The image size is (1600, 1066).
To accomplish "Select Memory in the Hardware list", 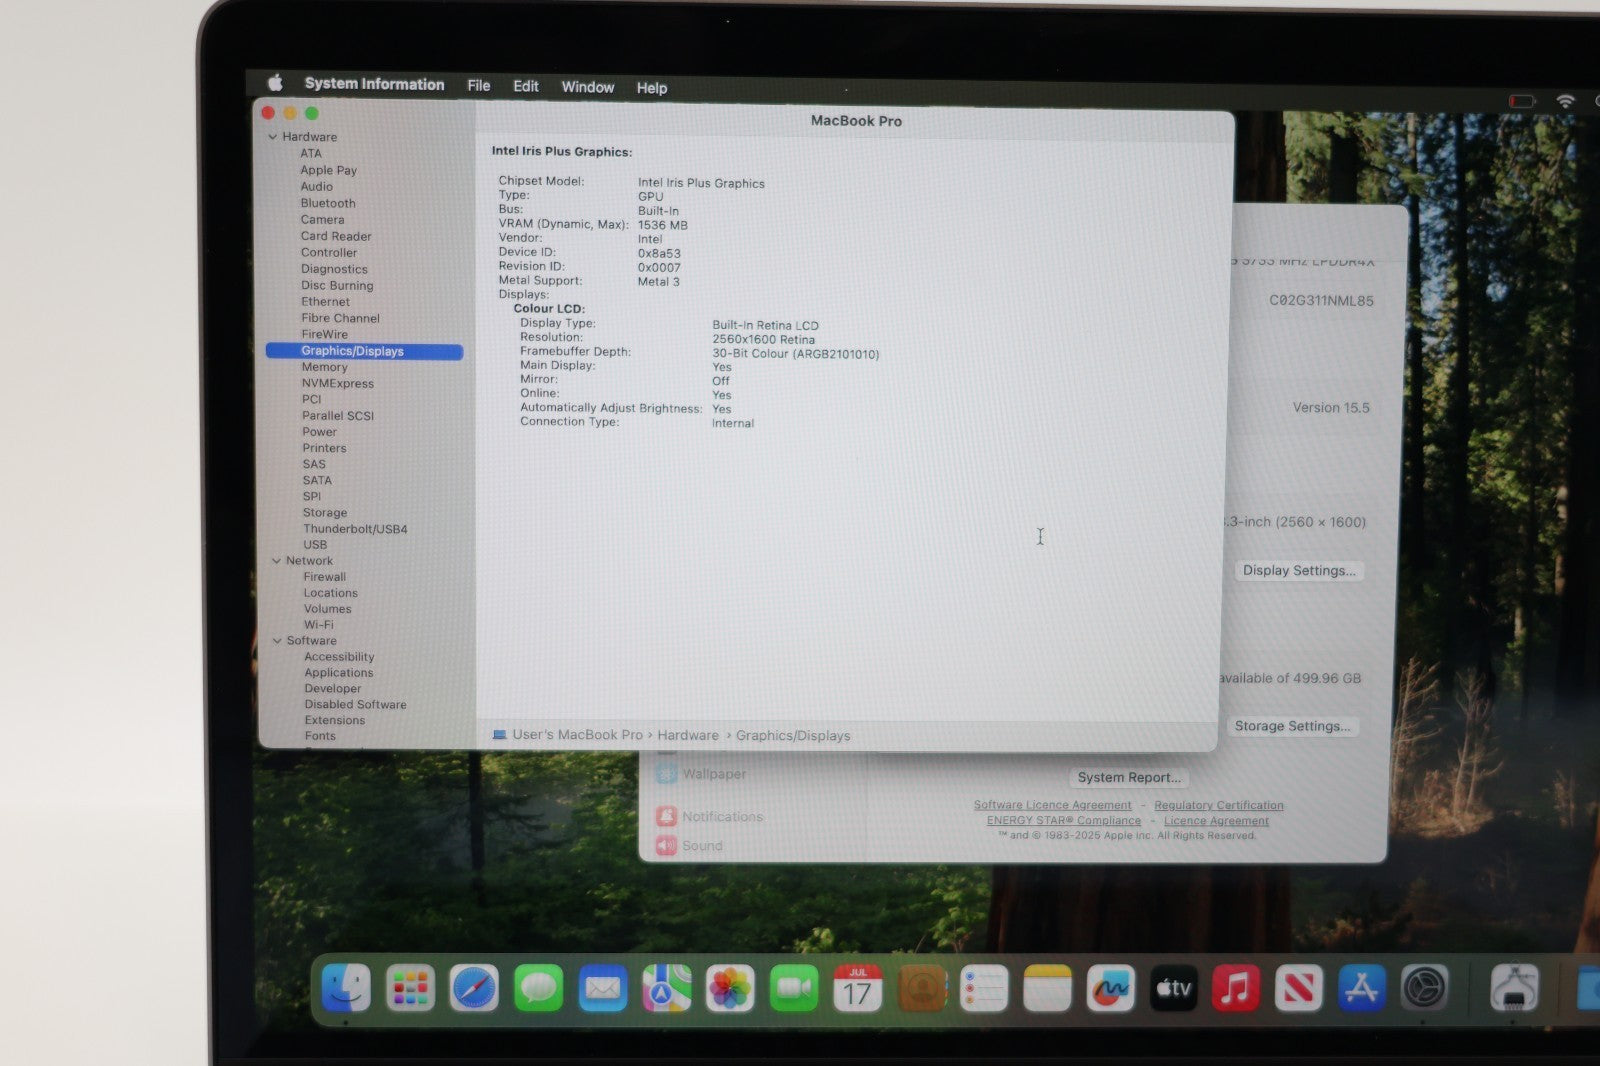I will [325, 367].
